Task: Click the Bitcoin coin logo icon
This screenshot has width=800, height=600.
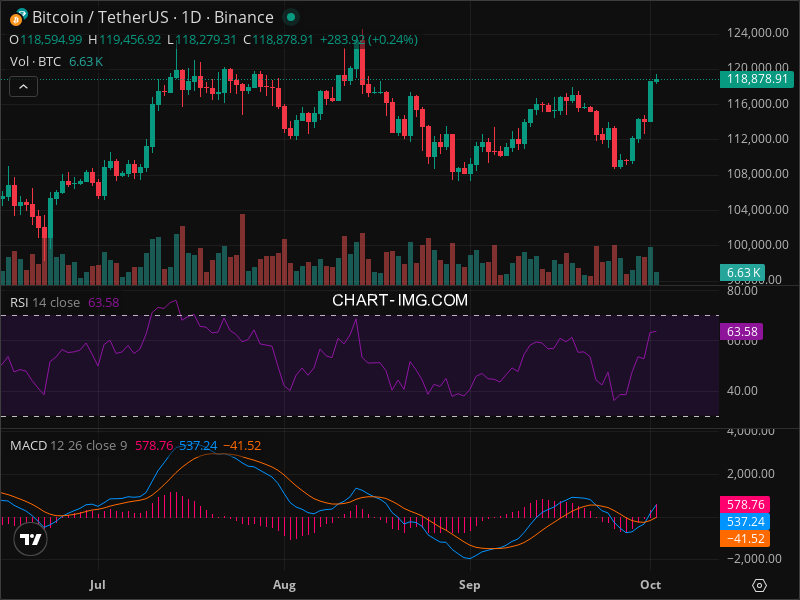Action: coord(18,16)
